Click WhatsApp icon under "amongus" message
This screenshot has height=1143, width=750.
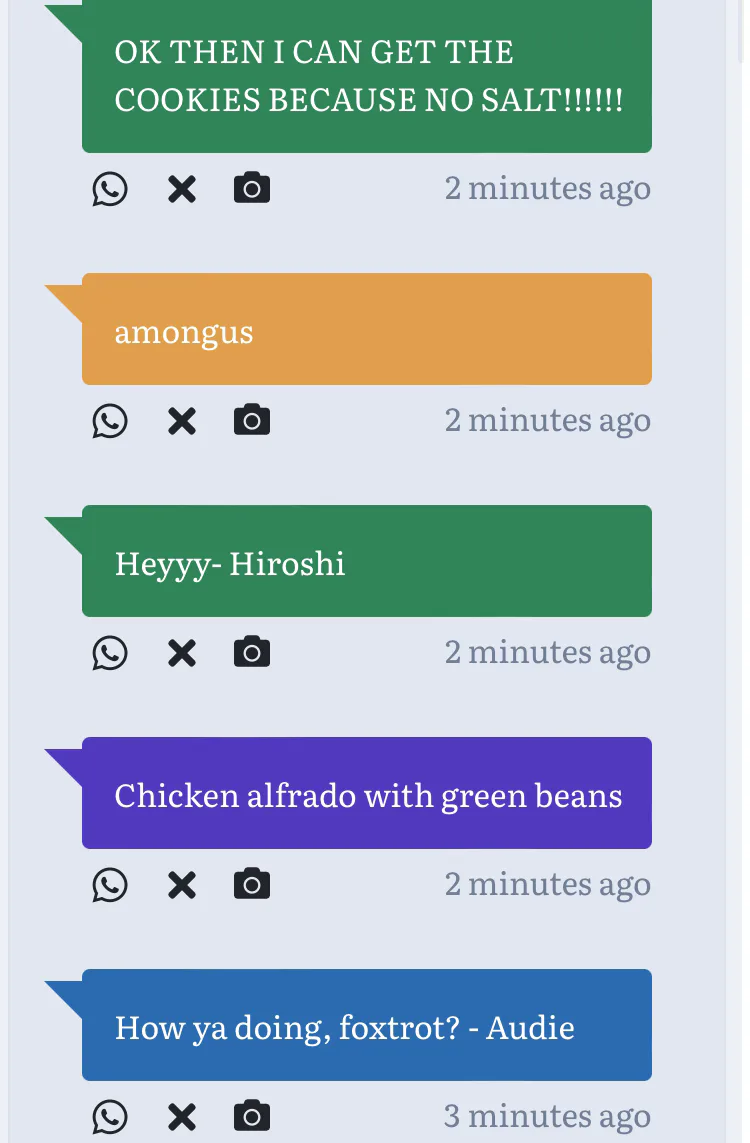point(110,420)
